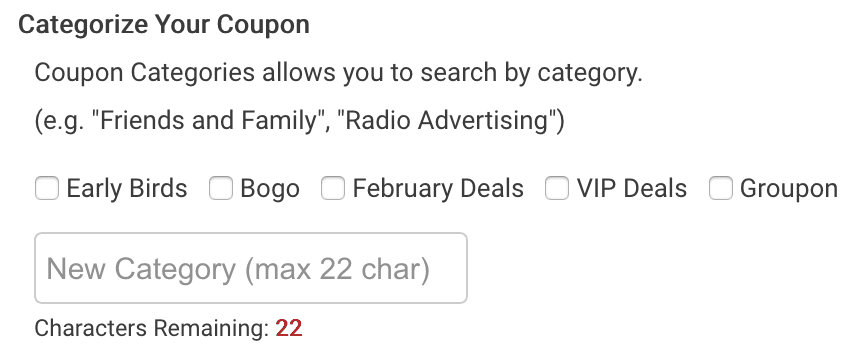Enable the February Deals checkbox
This screenshot has width=852, height=360.
(333, 189)
